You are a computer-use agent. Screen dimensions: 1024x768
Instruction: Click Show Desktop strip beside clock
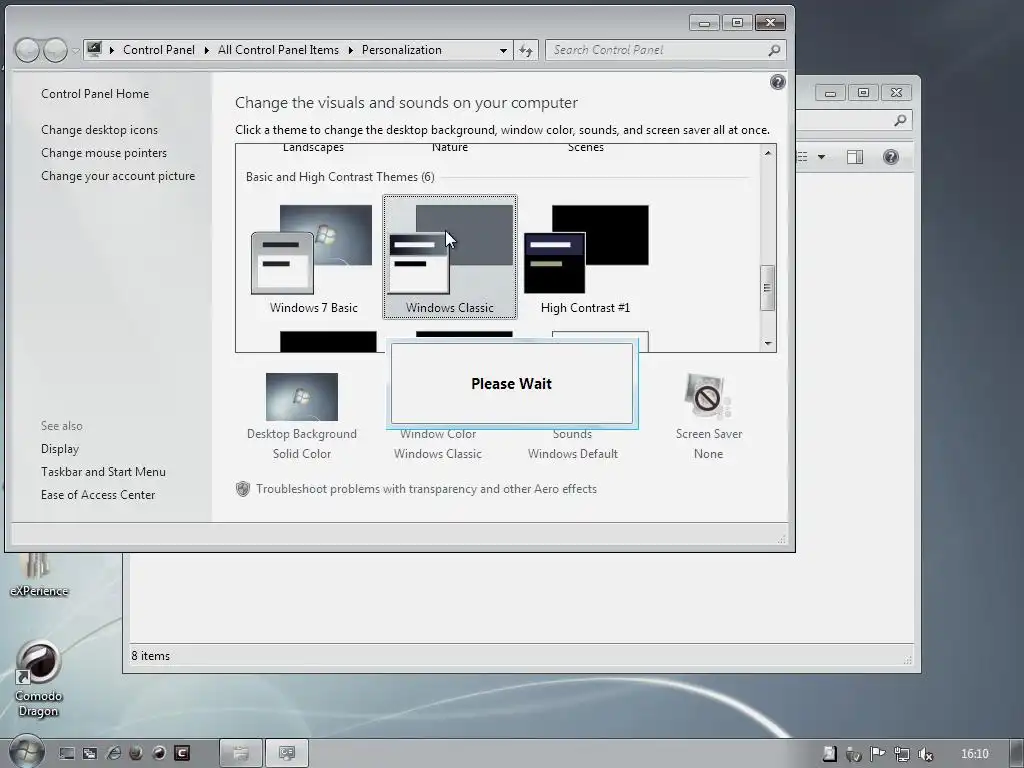pyautogui.click(x=1017, y=753)
